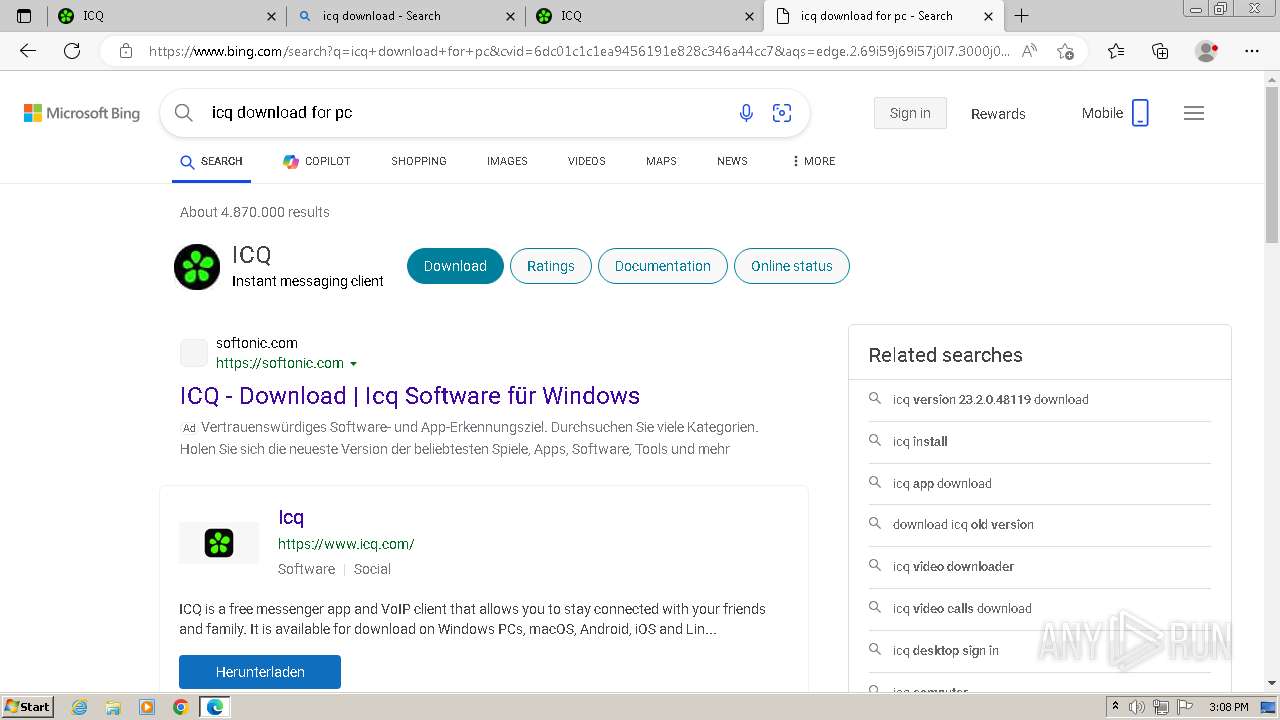Open Read aloud icon in address bar
The image size is (1280, 720).
(1029, 51)
